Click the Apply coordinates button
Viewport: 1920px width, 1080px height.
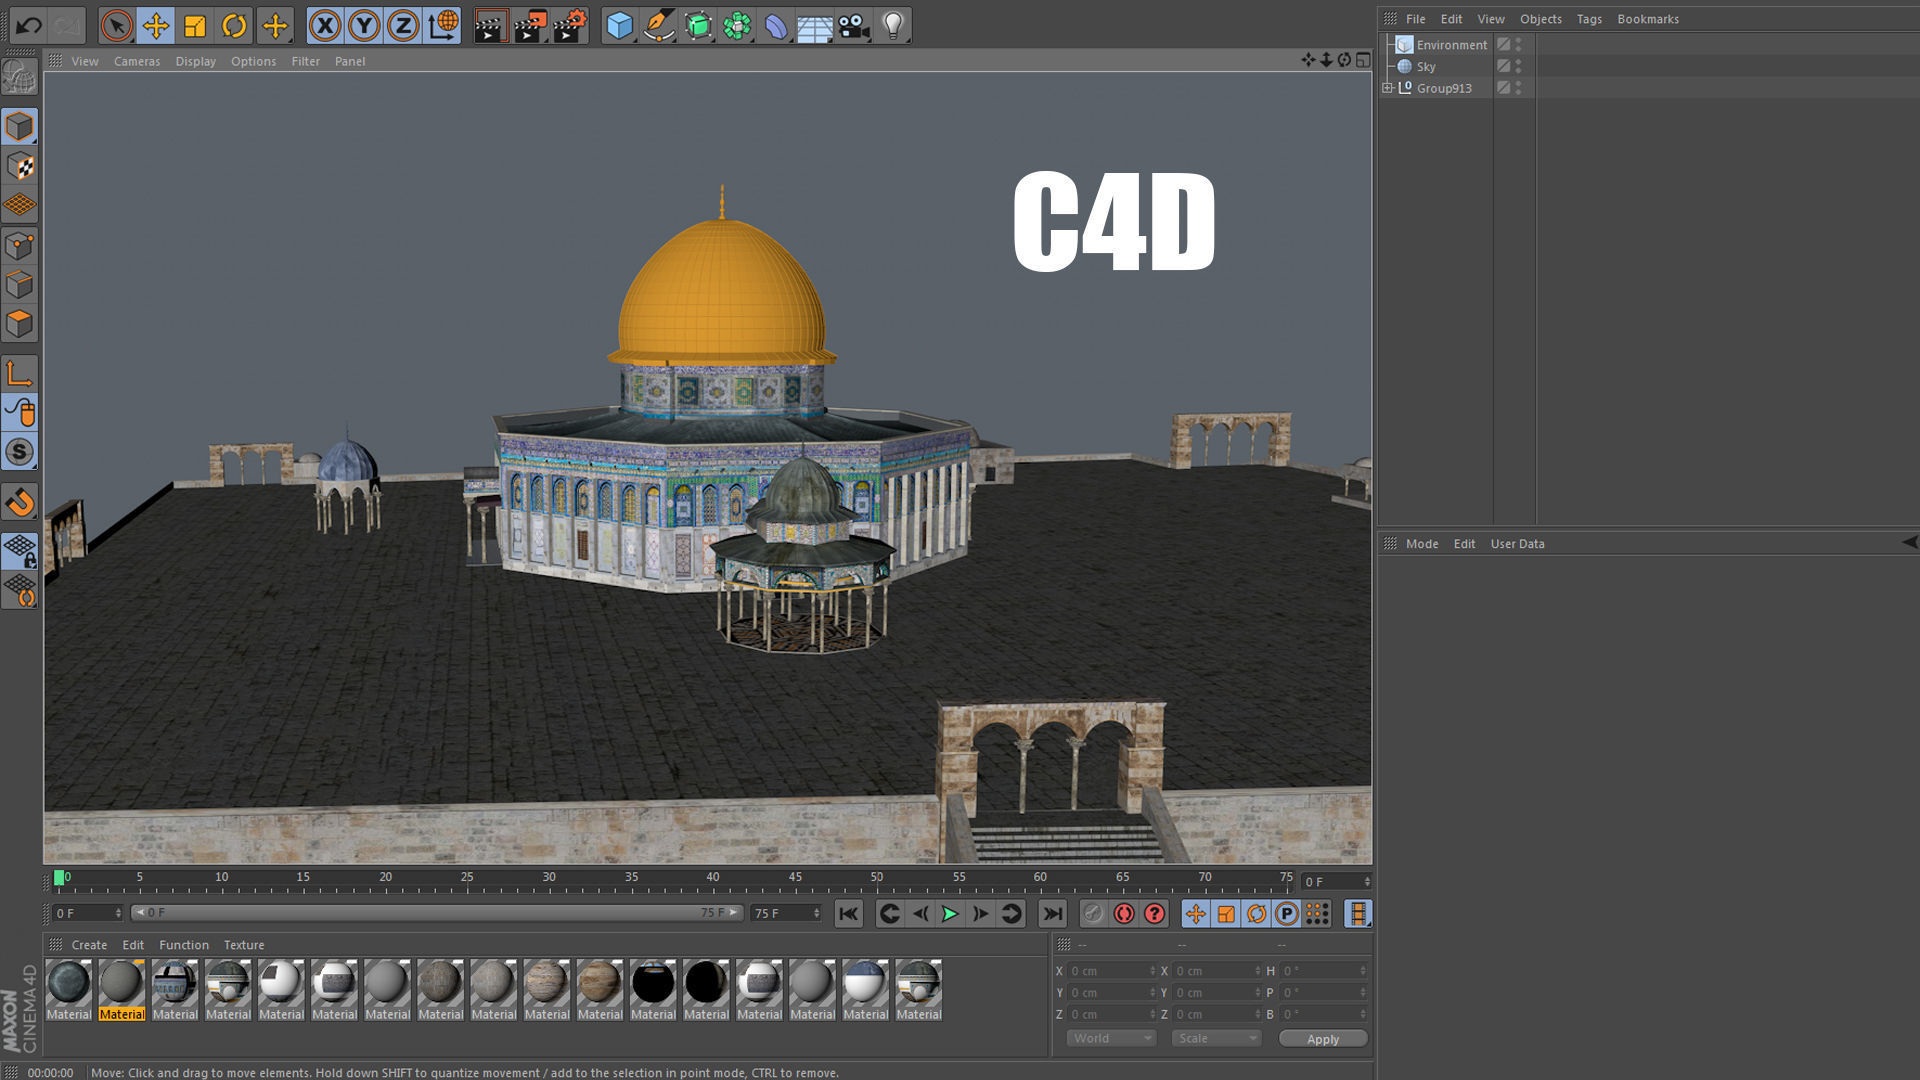(x=1323, y=1039)
